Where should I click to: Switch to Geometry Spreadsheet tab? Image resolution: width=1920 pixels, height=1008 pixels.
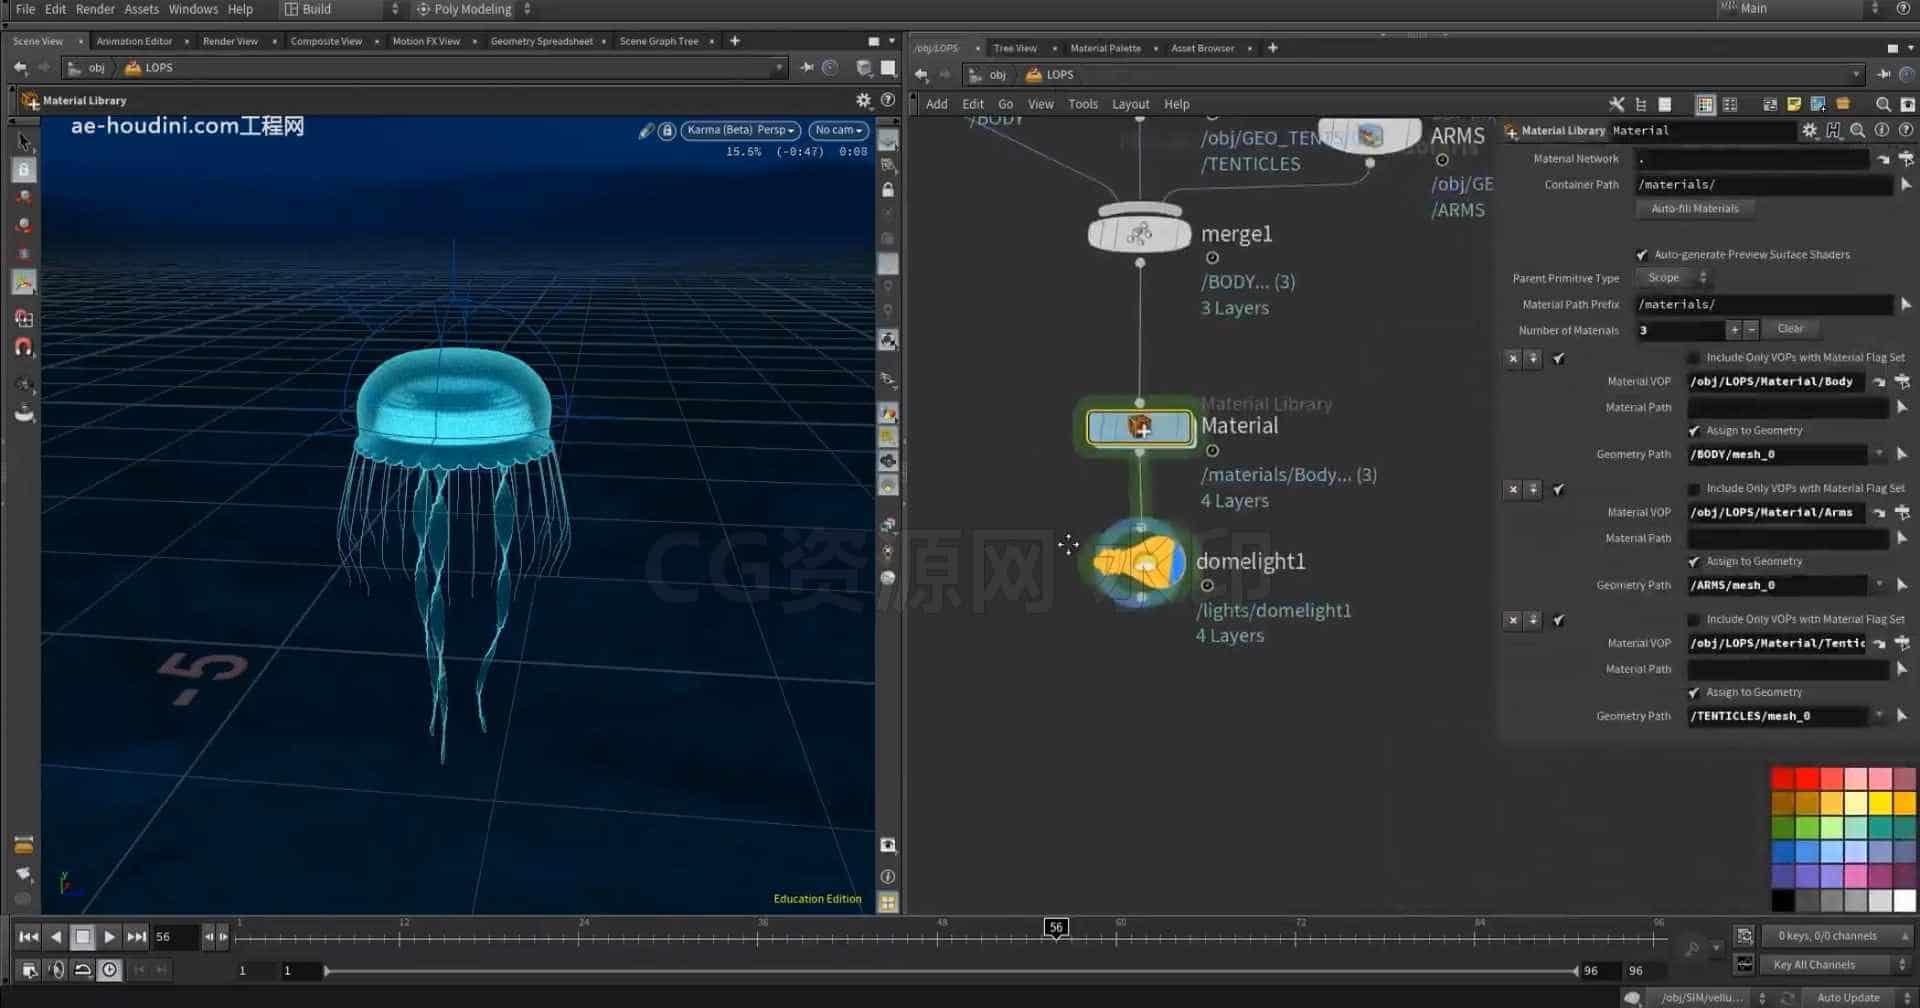541,41
